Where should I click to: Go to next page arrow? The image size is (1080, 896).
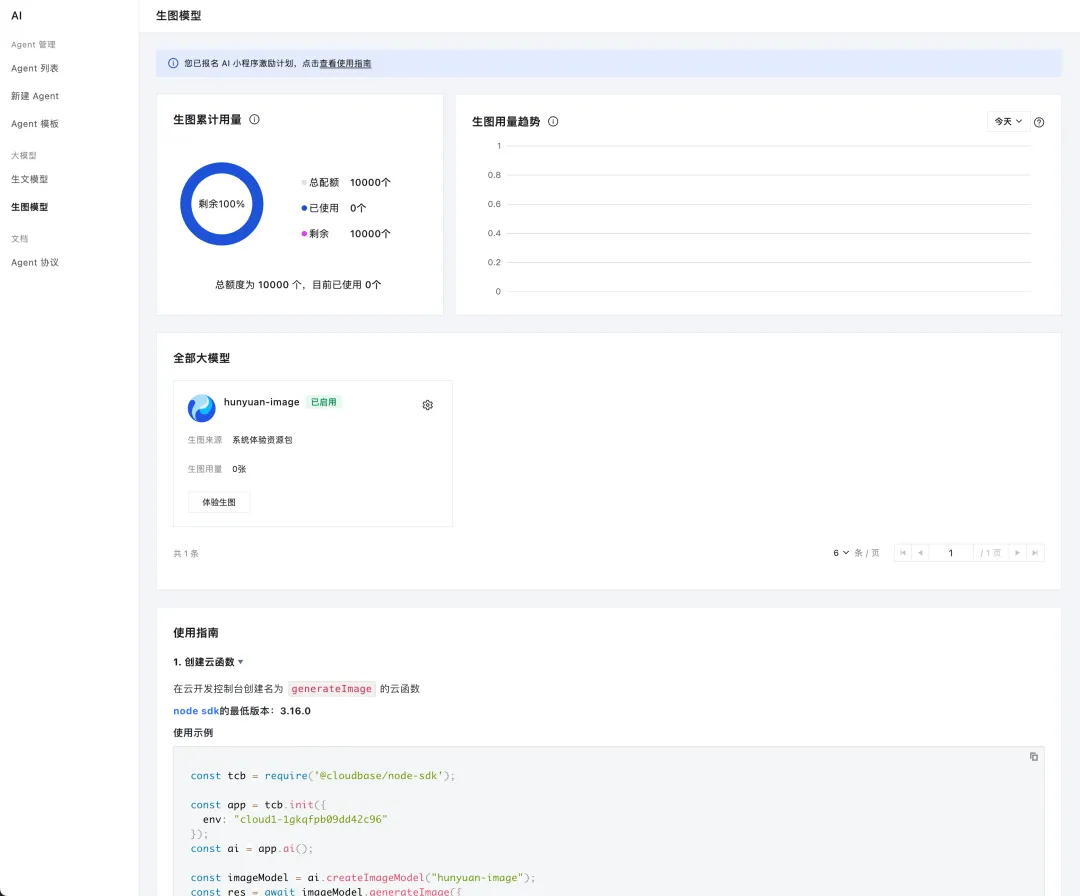1017,553
